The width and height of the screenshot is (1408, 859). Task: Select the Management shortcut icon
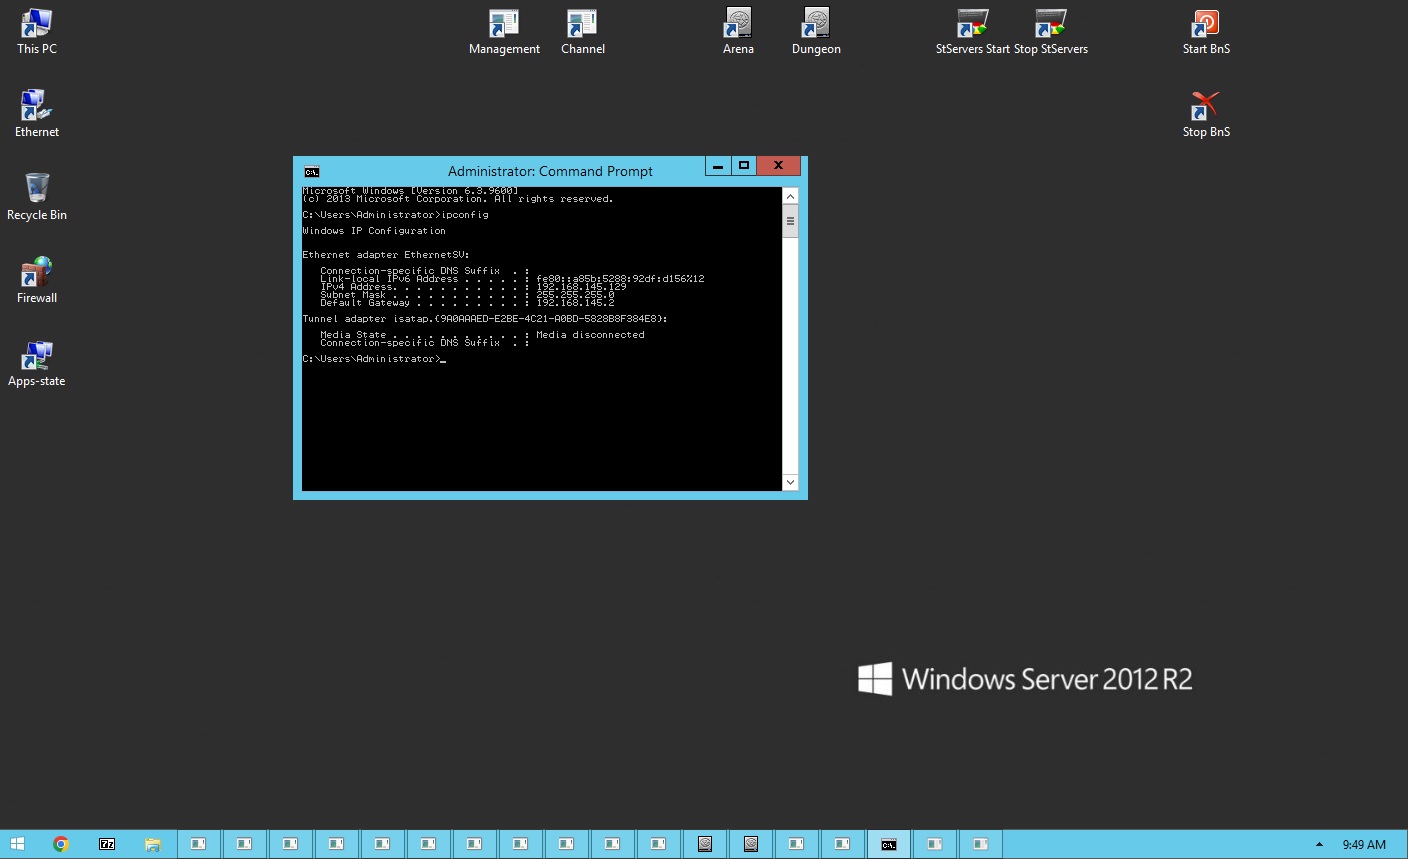pos(504,31)
